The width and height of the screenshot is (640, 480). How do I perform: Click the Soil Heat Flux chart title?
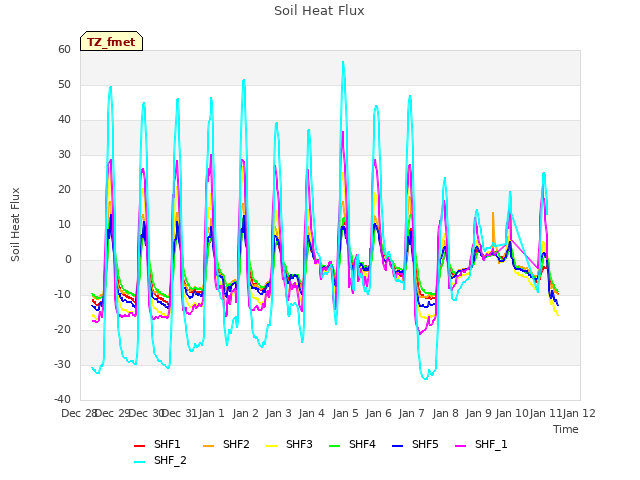click(x=319, y=11)
